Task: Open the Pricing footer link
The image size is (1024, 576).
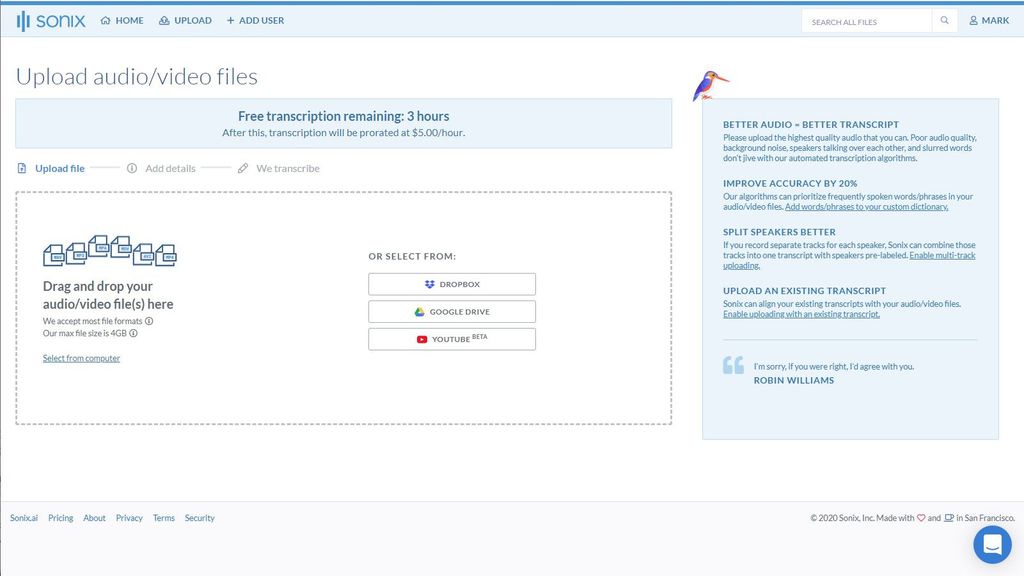Action: 60,517
